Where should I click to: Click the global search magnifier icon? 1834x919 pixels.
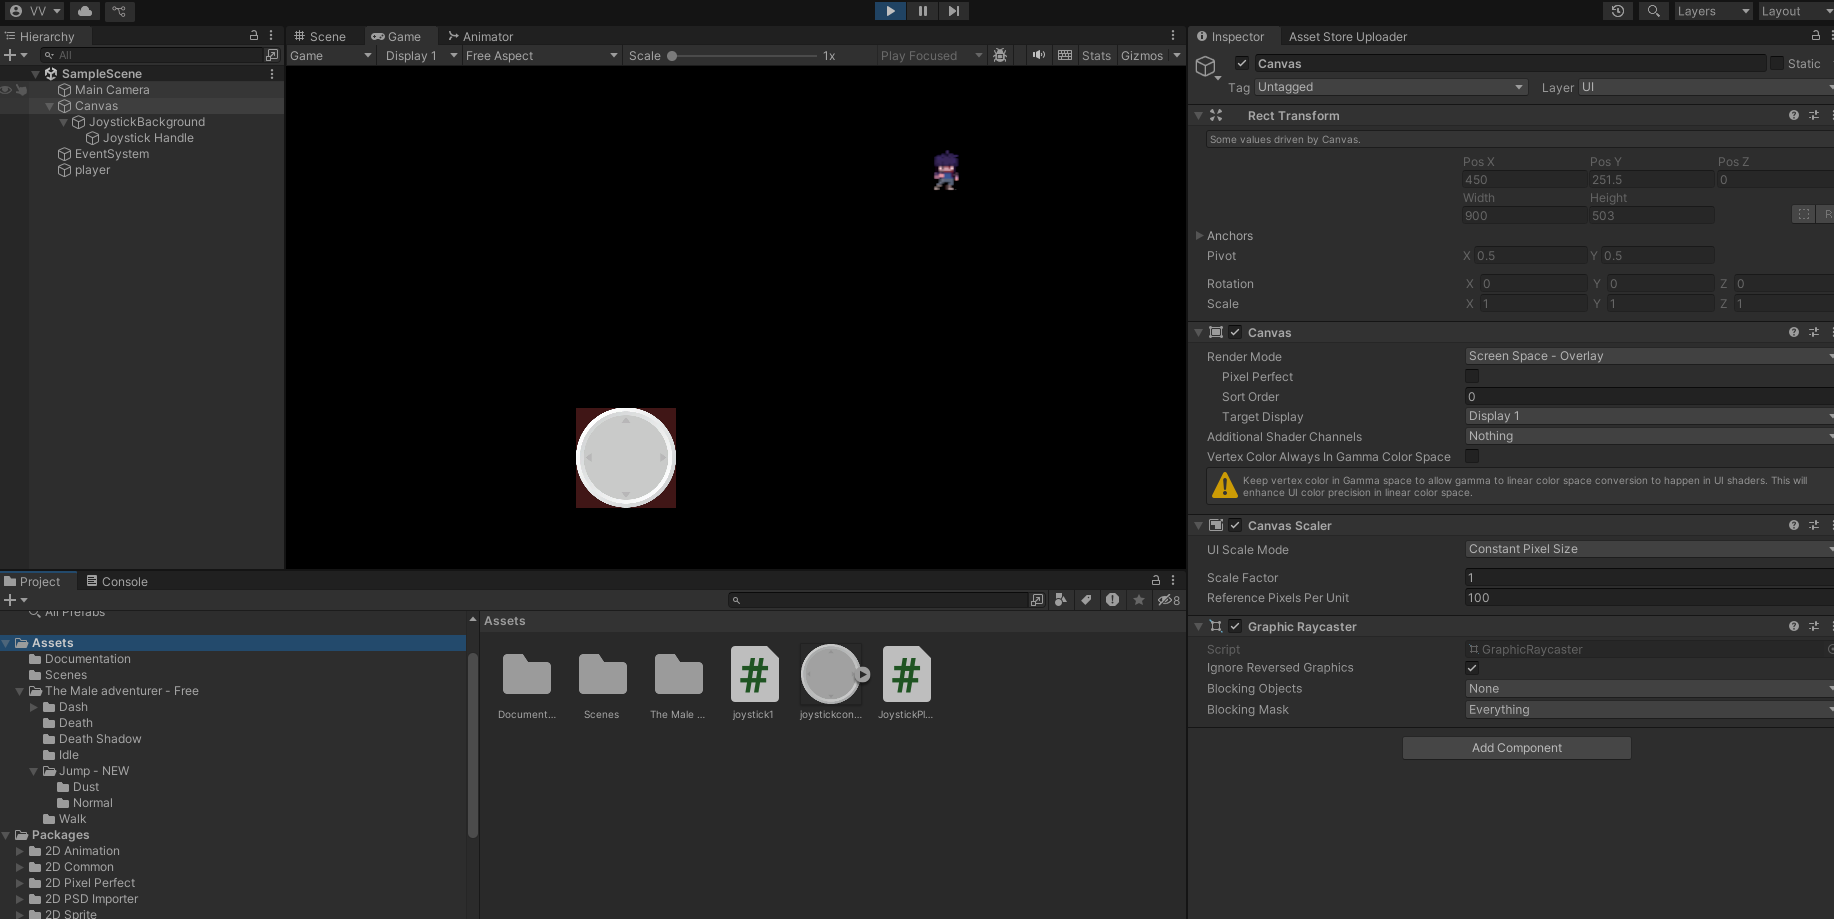coord(1654,11)
